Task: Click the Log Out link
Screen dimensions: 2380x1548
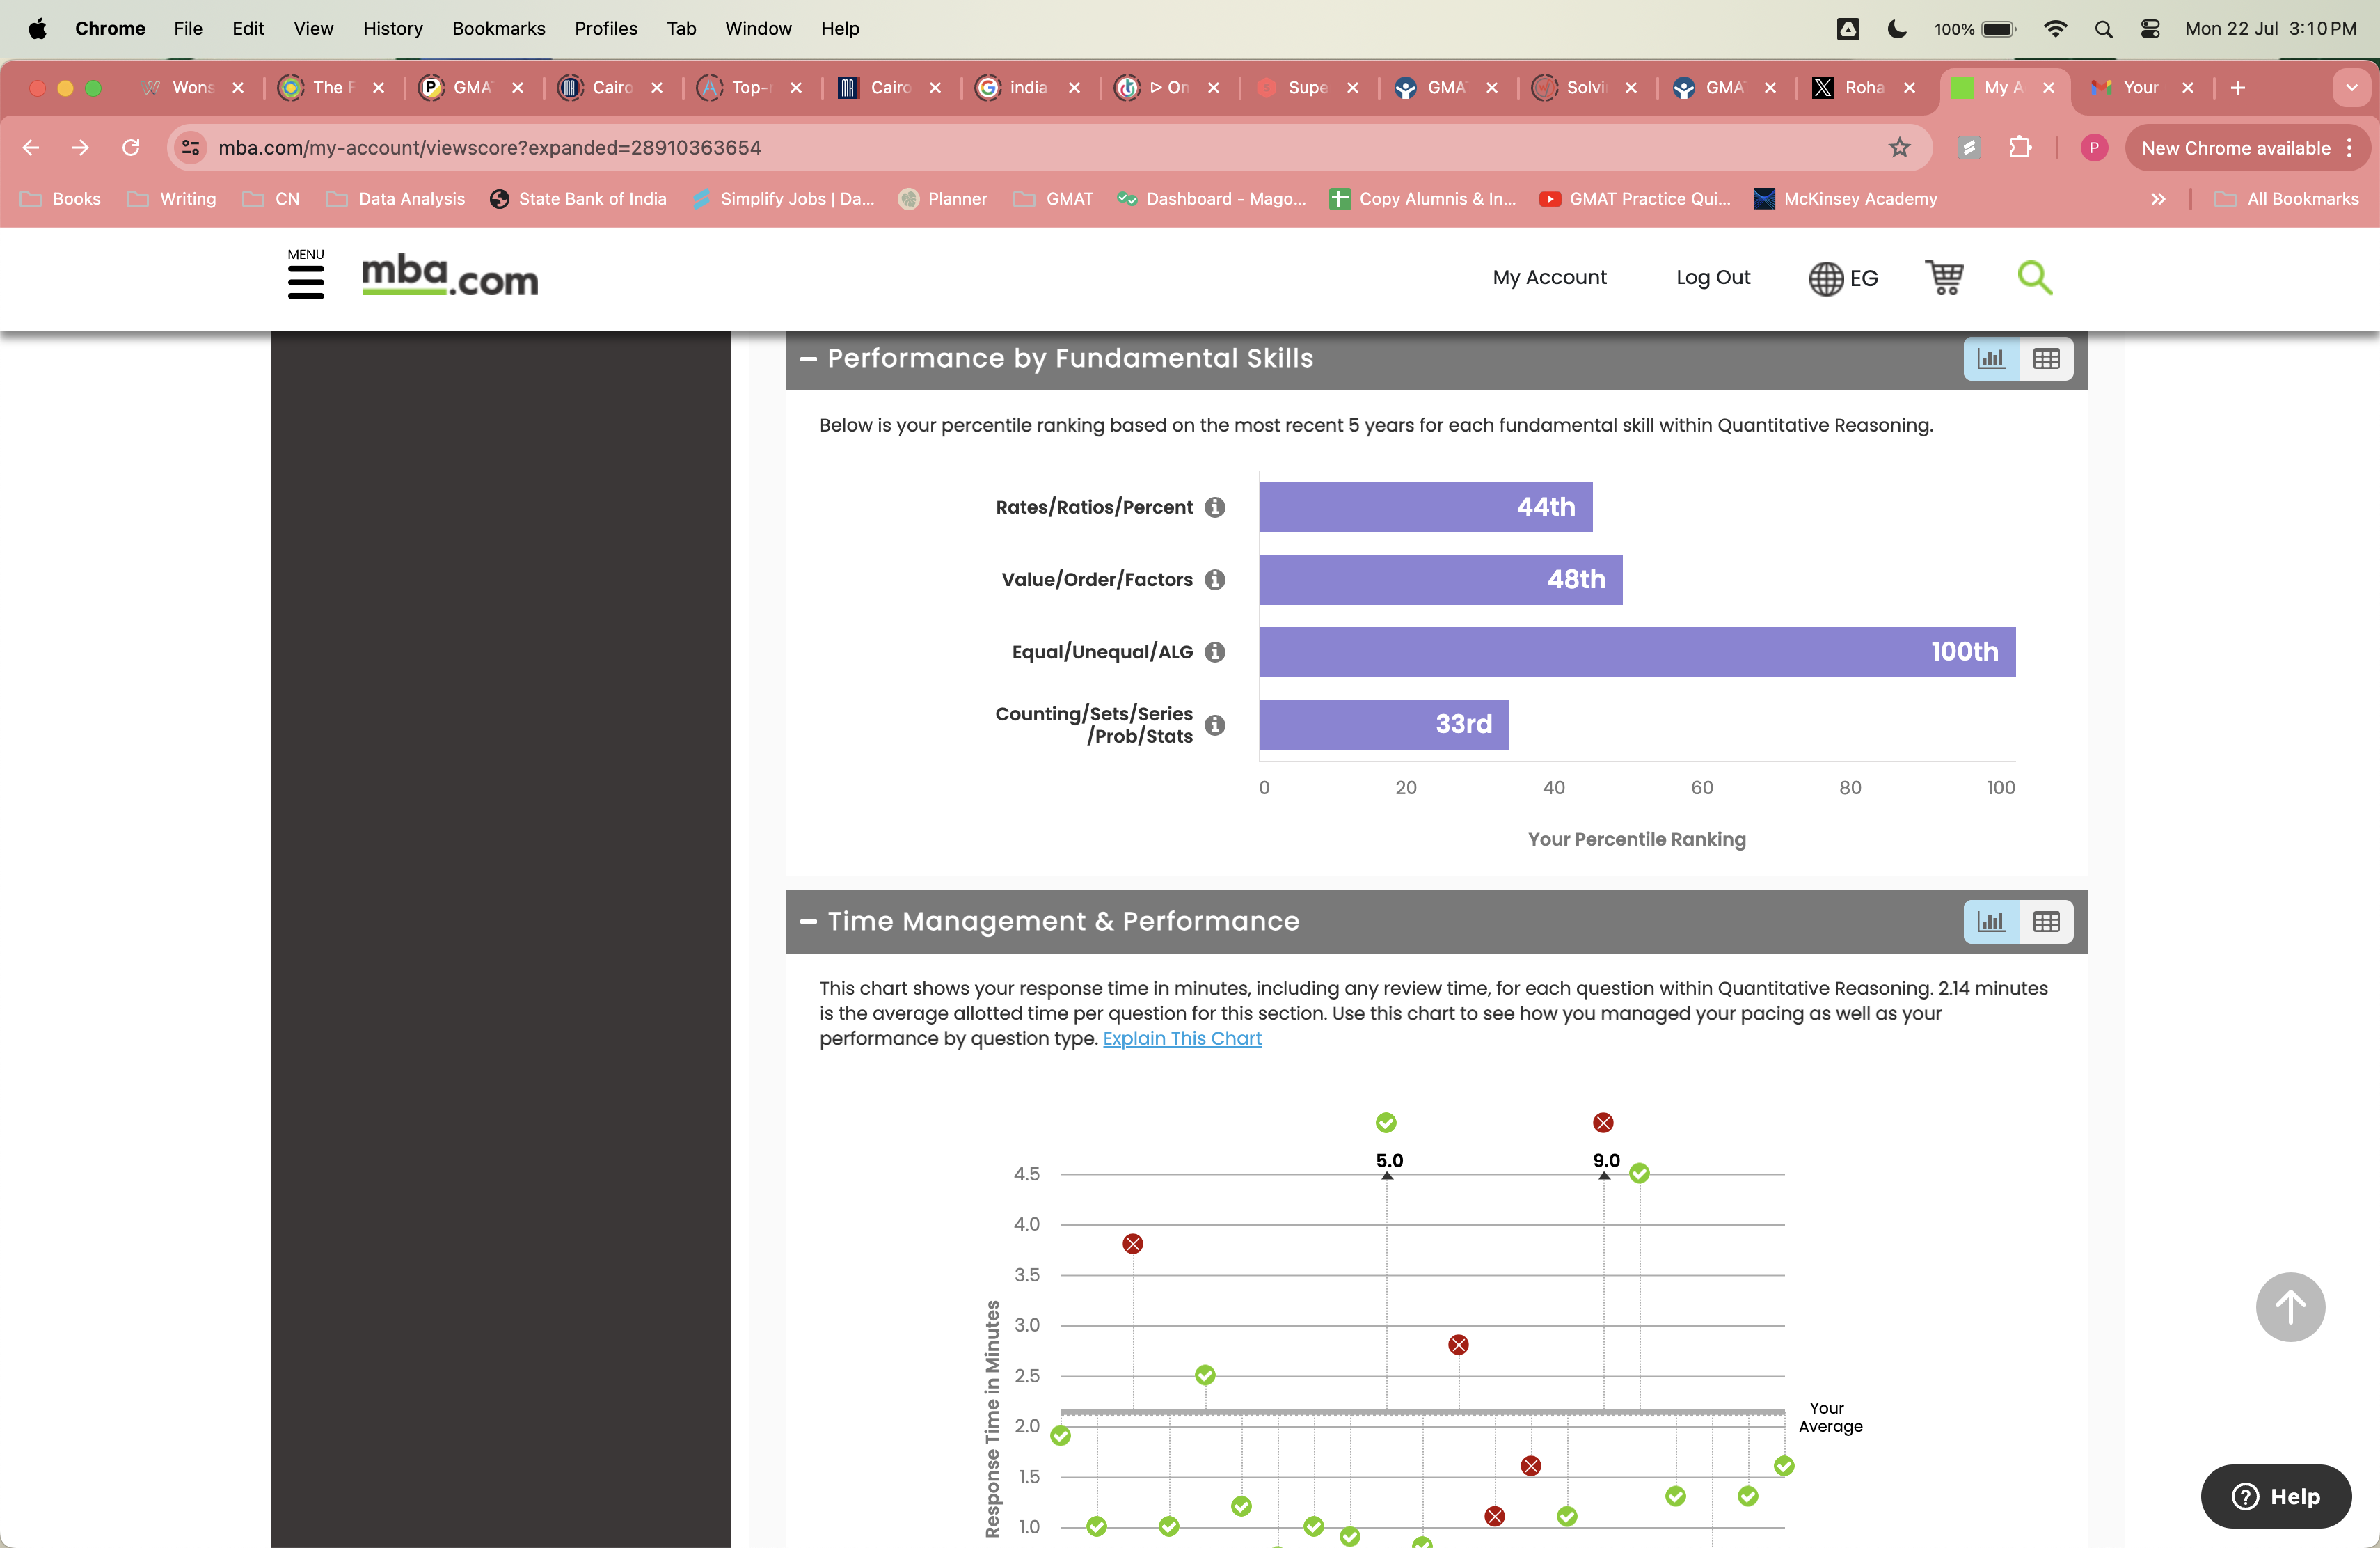Action: [x=1712, y=277]
